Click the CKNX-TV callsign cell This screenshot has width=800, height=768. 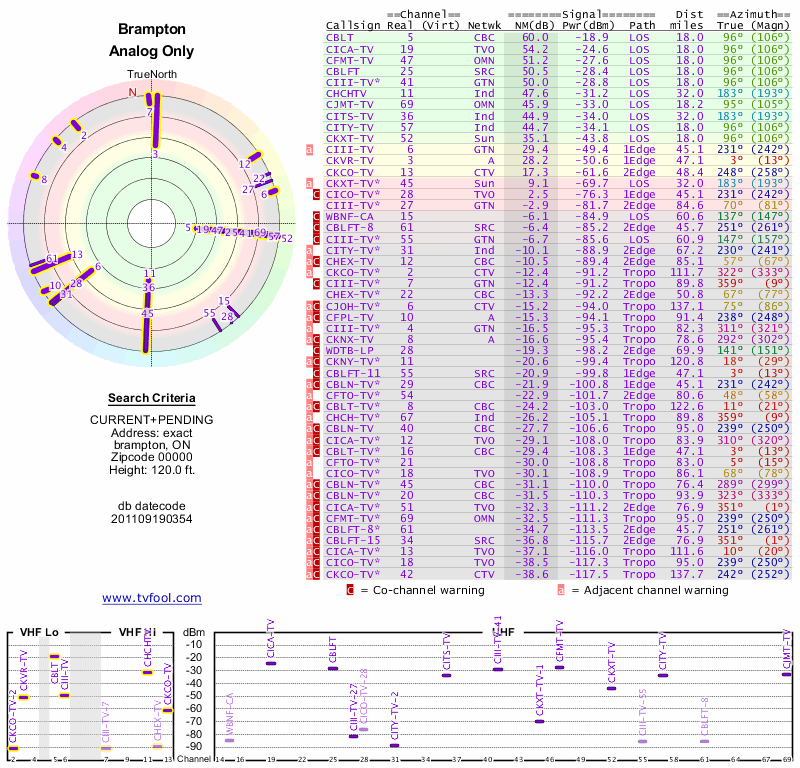point(350,339)
